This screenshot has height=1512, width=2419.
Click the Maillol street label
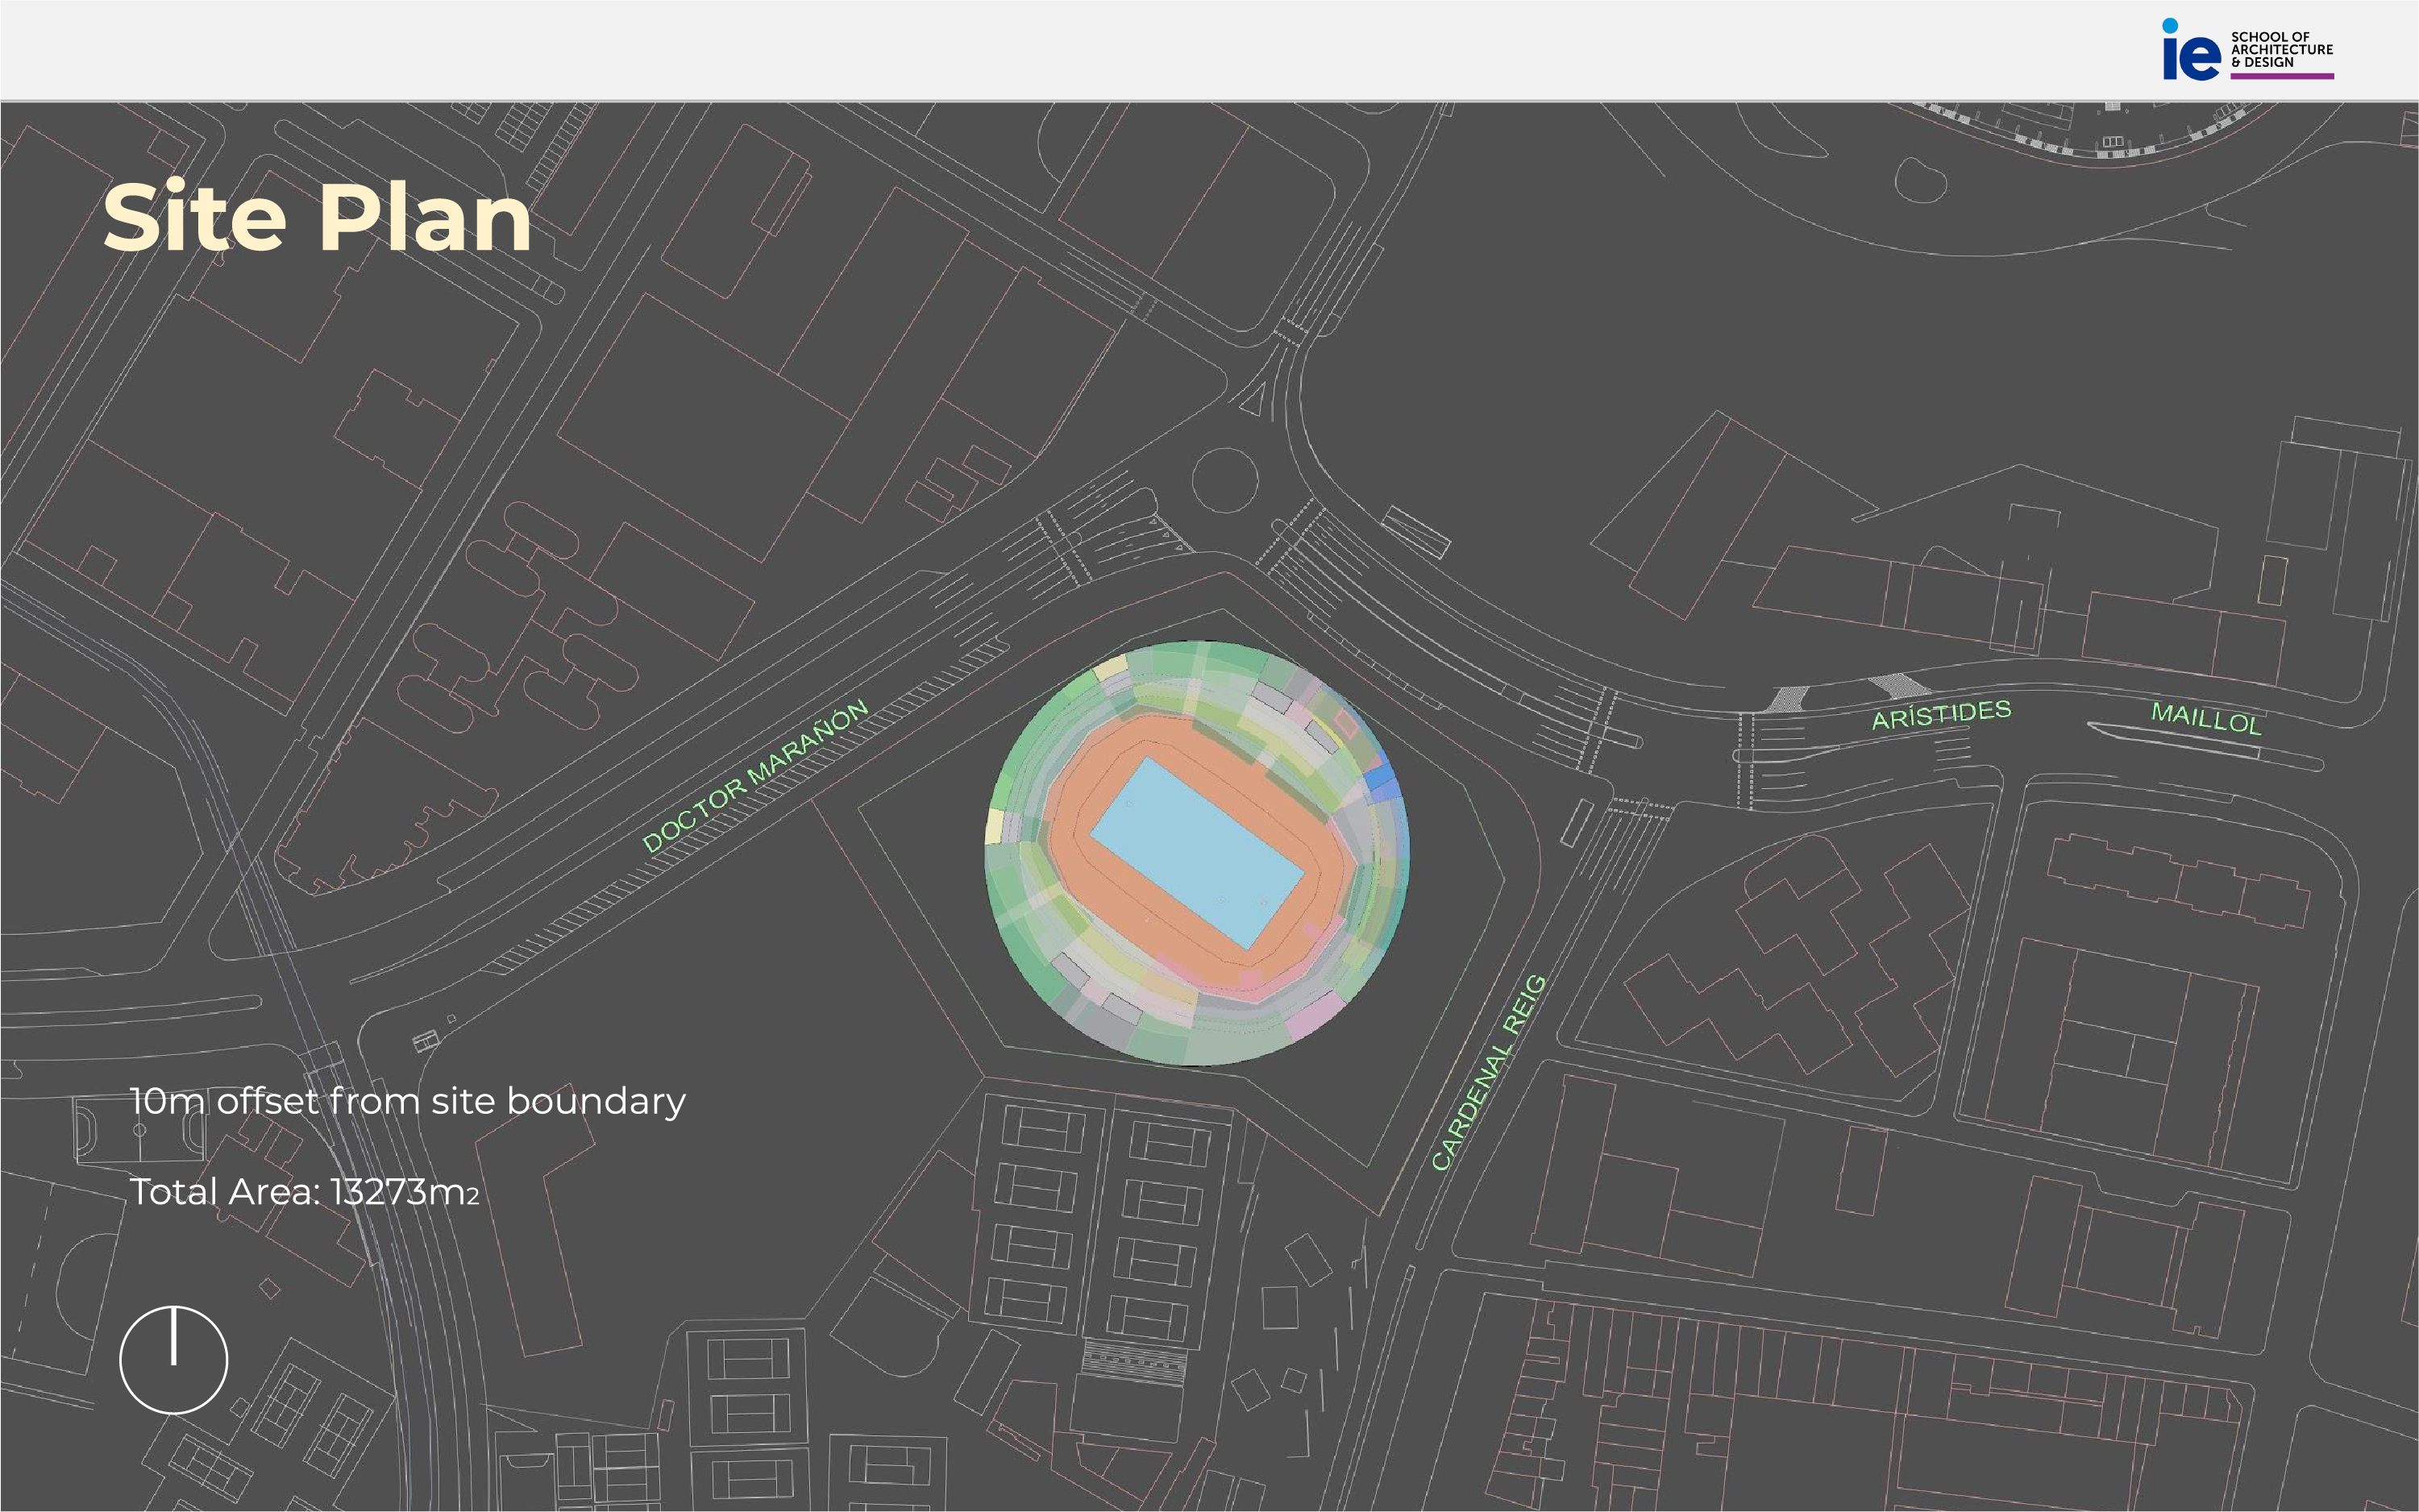coord(2206,718)
